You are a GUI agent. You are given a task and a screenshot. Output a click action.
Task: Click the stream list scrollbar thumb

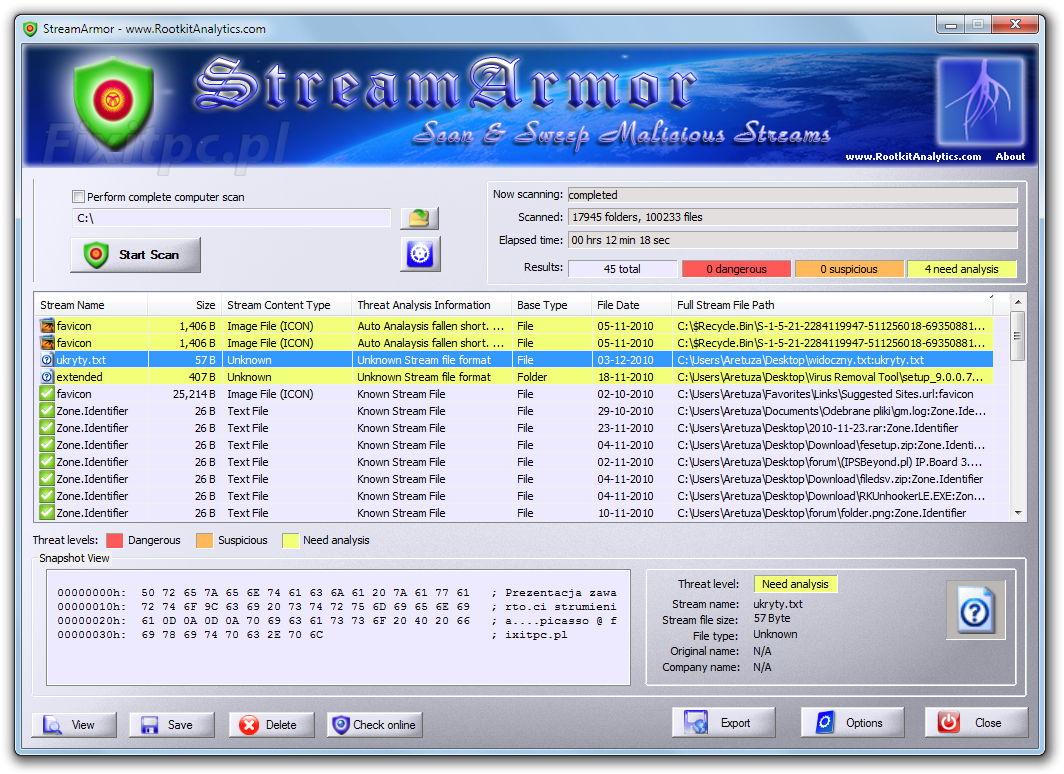tap(1017, 336)
